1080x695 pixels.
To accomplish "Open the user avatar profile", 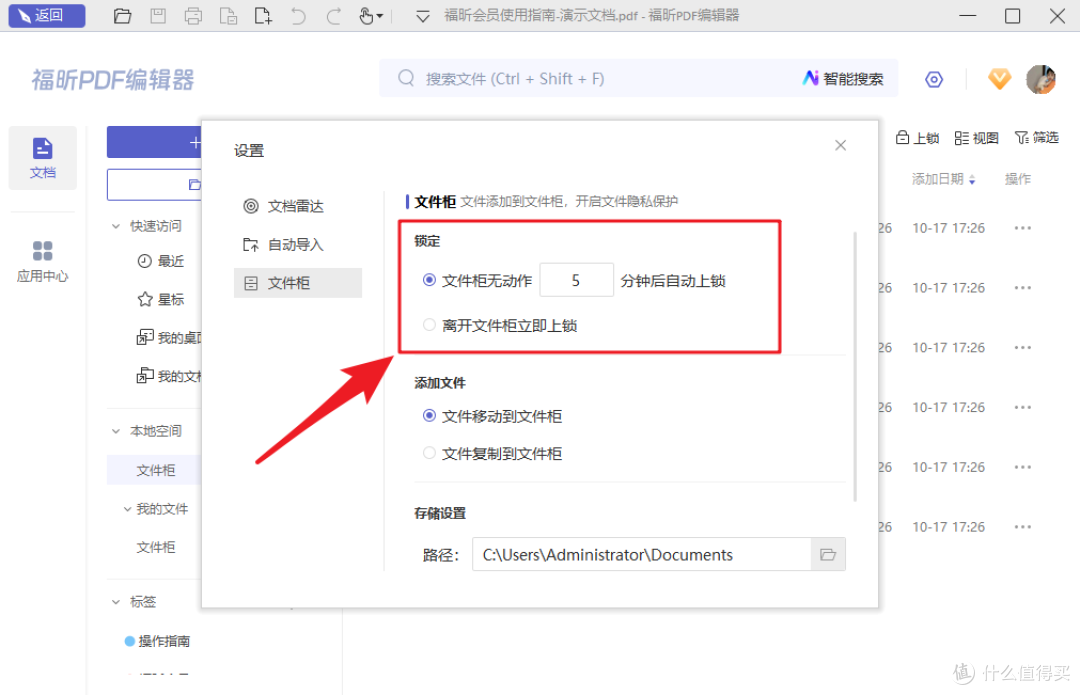I will 1040,79.
